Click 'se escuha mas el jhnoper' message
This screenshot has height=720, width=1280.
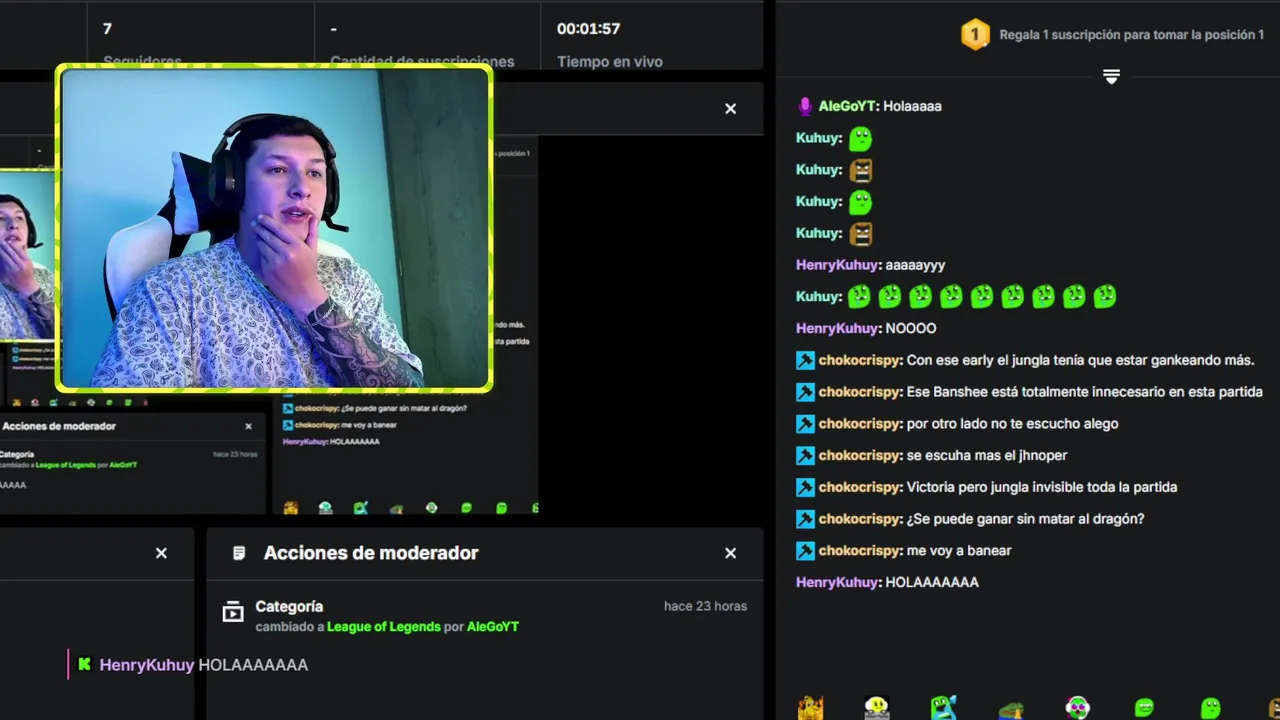(x=987, y=455)
